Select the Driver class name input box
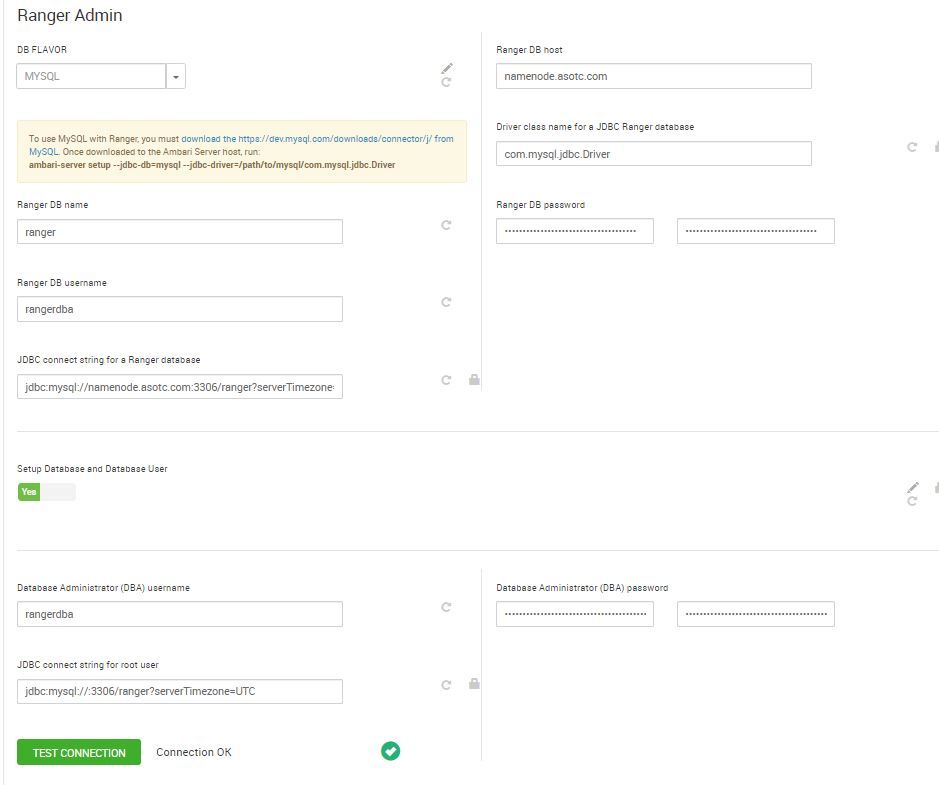 (653, 153)
